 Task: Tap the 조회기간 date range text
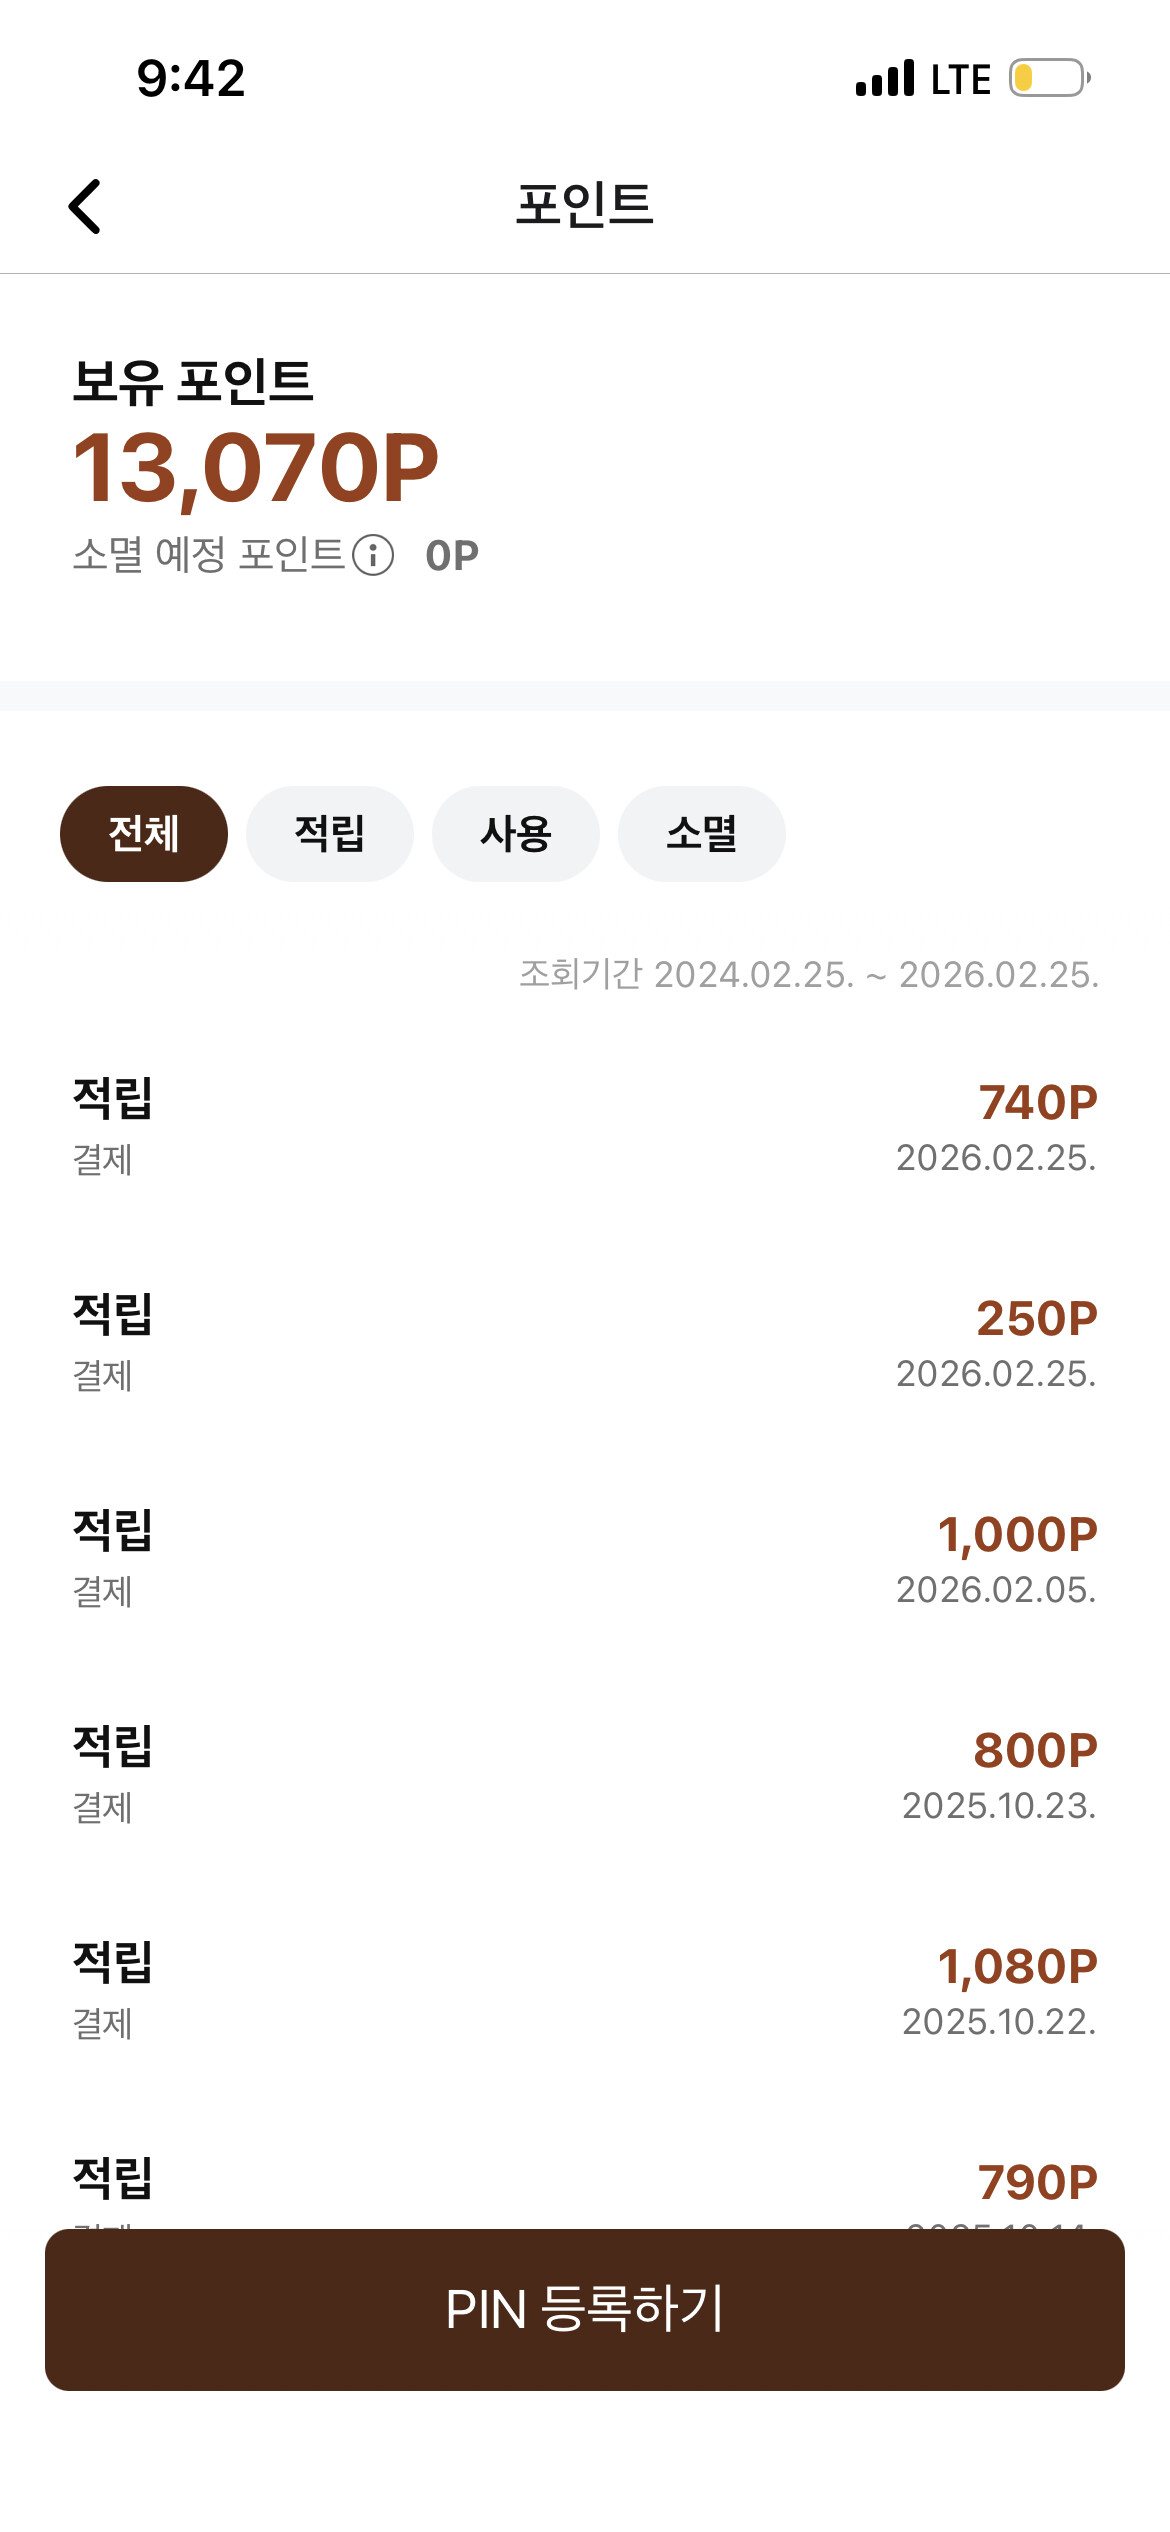tap(809, 974)
